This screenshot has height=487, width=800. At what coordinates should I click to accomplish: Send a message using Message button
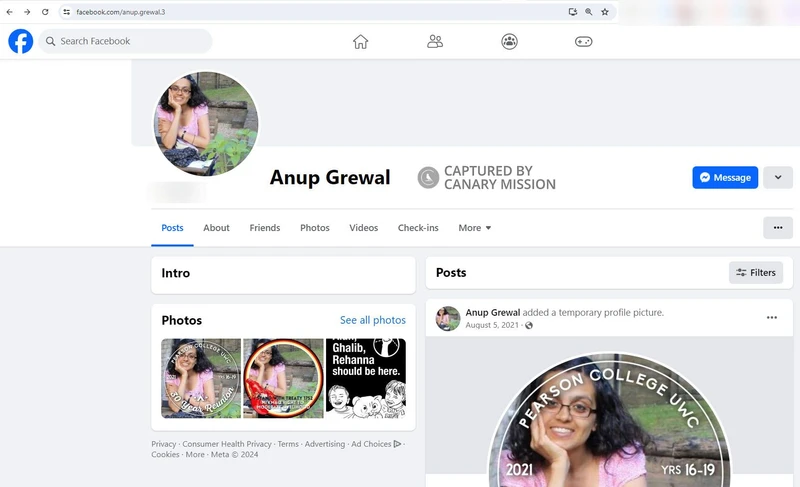pyautogui.click(x=725, y=177)
